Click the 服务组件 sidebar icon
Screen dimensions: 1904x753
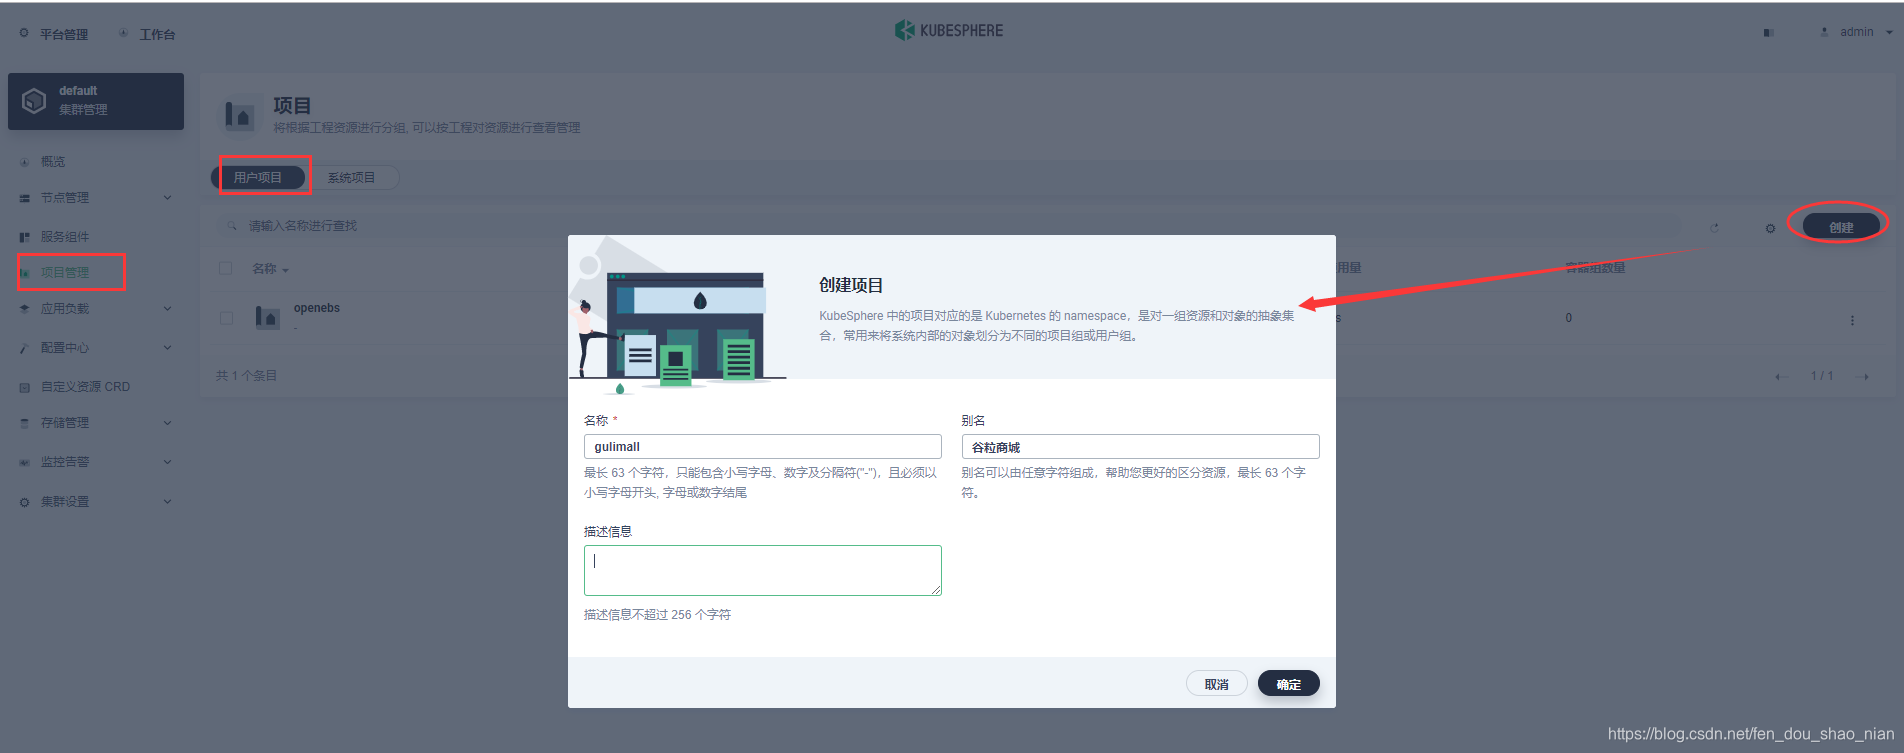24,237
